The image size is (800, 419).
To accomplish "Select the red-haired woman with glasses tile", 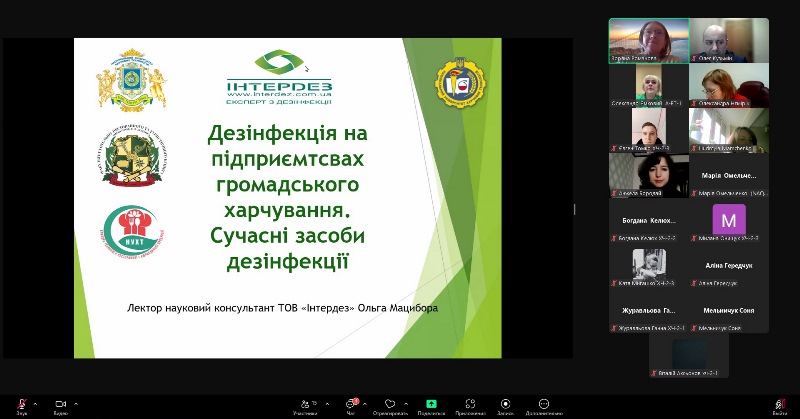I will pyautogui.click(x=729, y=85).
